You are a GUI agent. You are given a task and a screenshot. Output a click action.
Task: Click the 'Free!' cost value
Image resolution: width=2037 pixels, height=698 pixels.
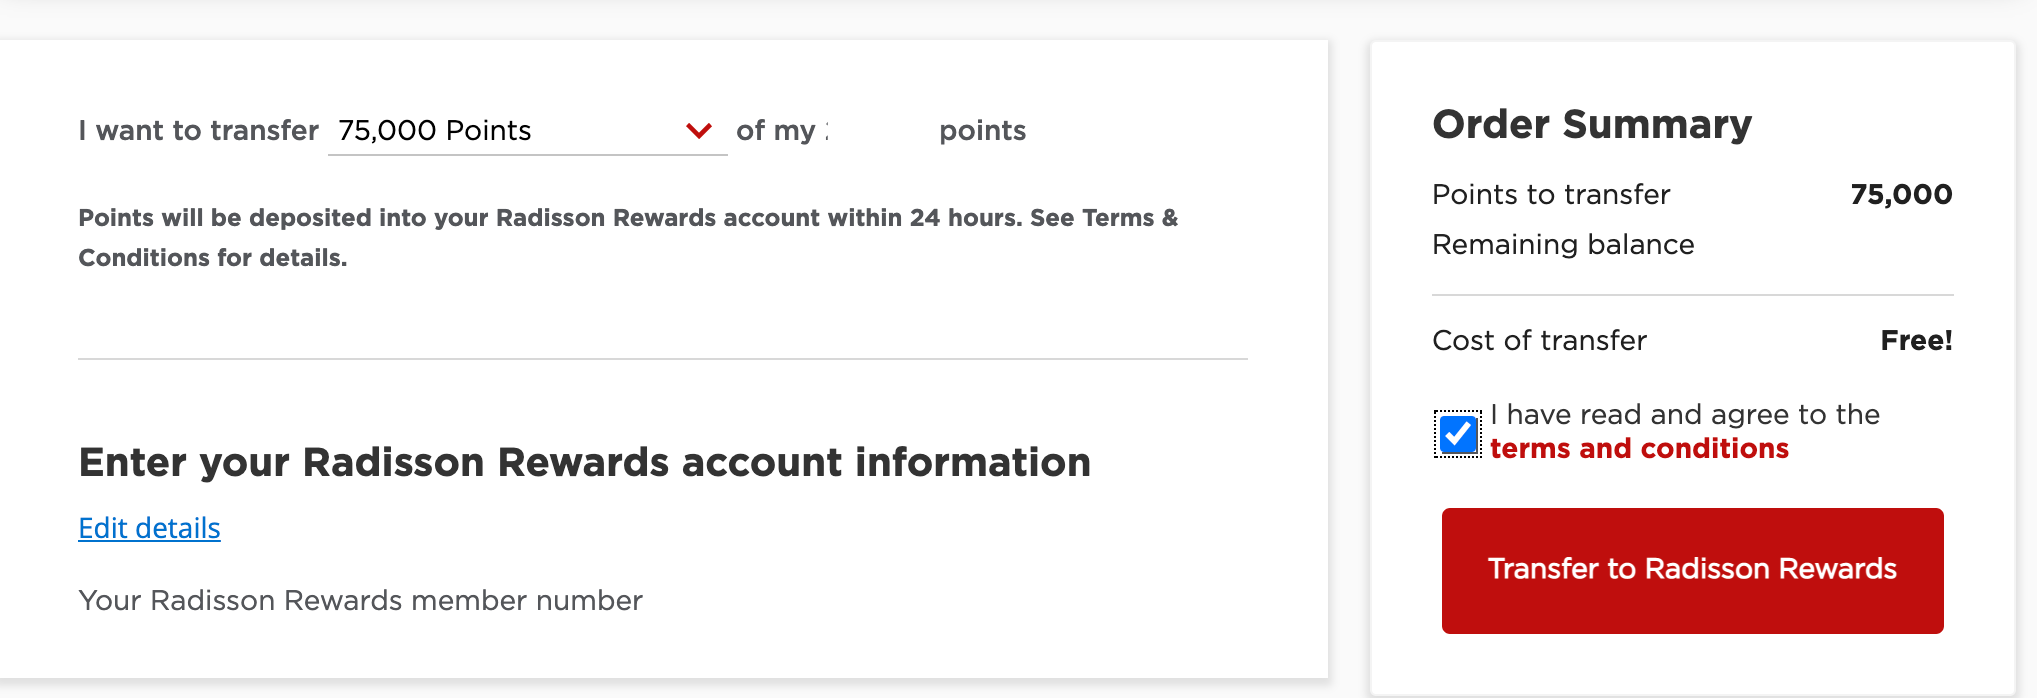1916,340
